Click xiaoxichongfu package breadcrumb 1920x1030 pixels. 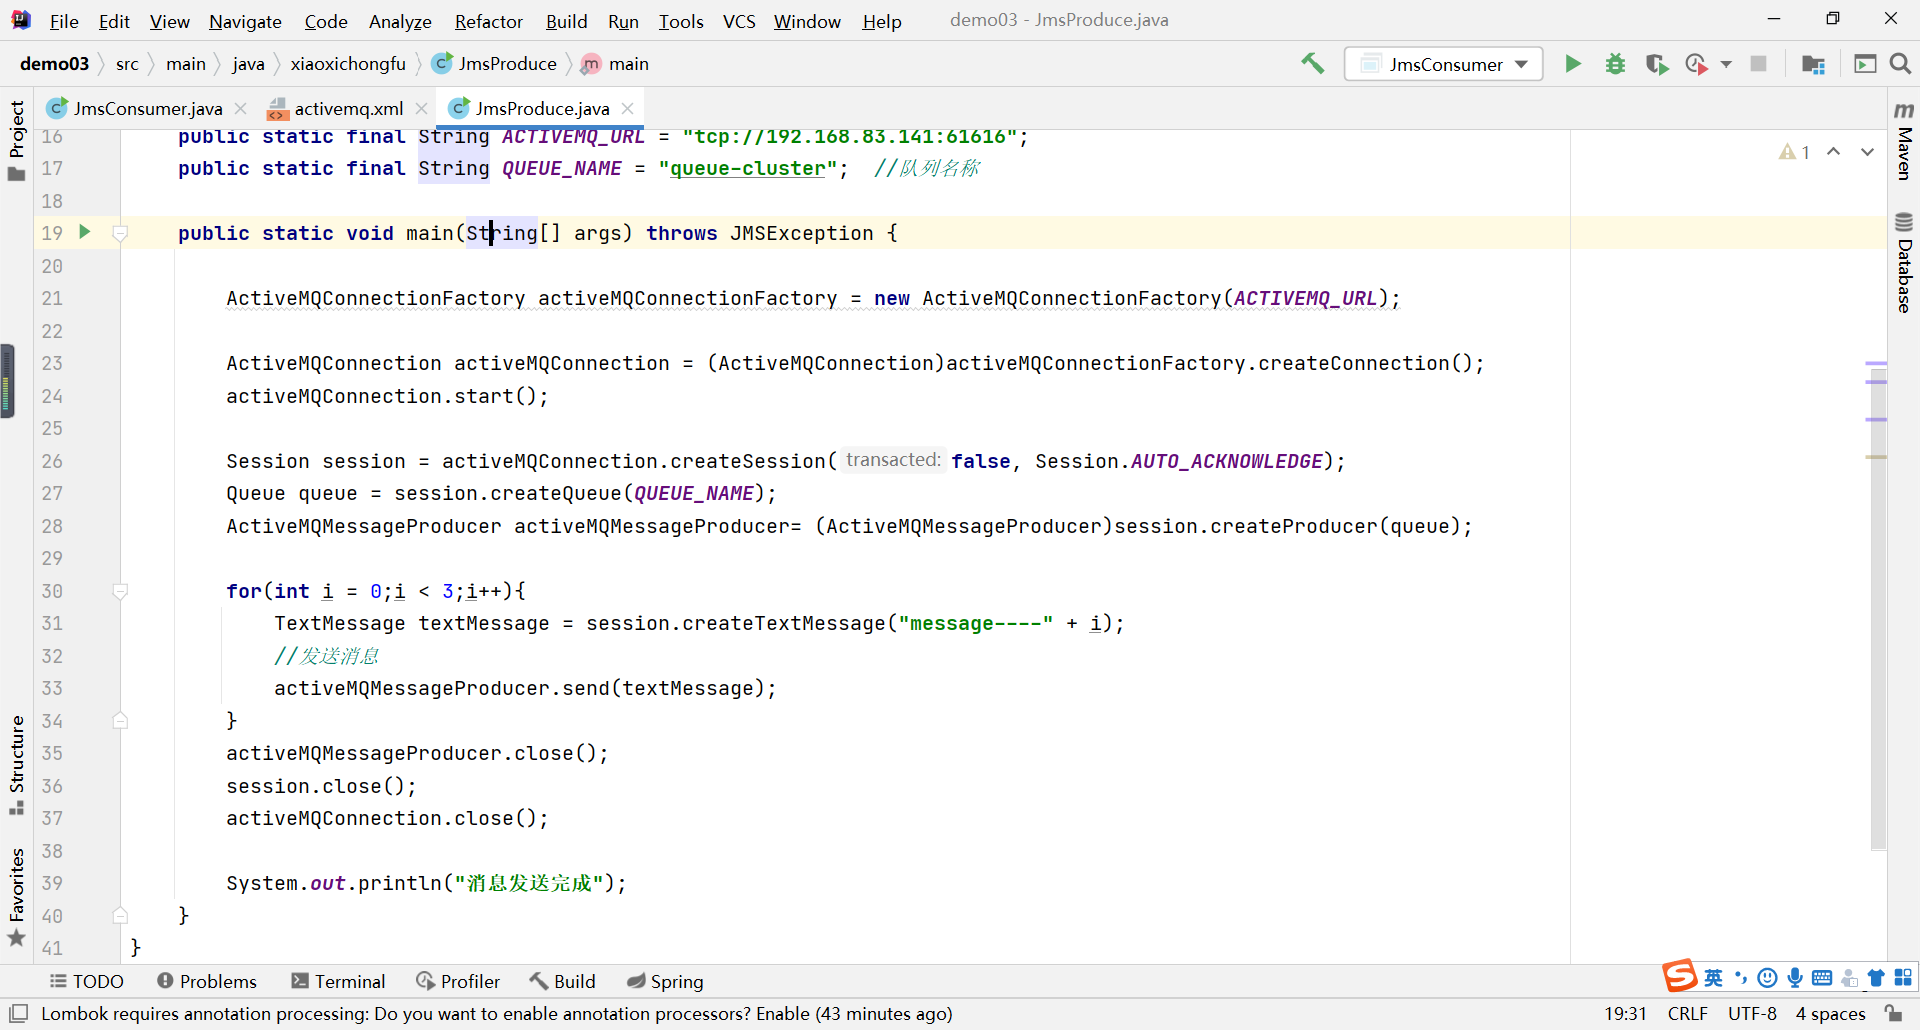pyautogui.click(x=348, y=64)
